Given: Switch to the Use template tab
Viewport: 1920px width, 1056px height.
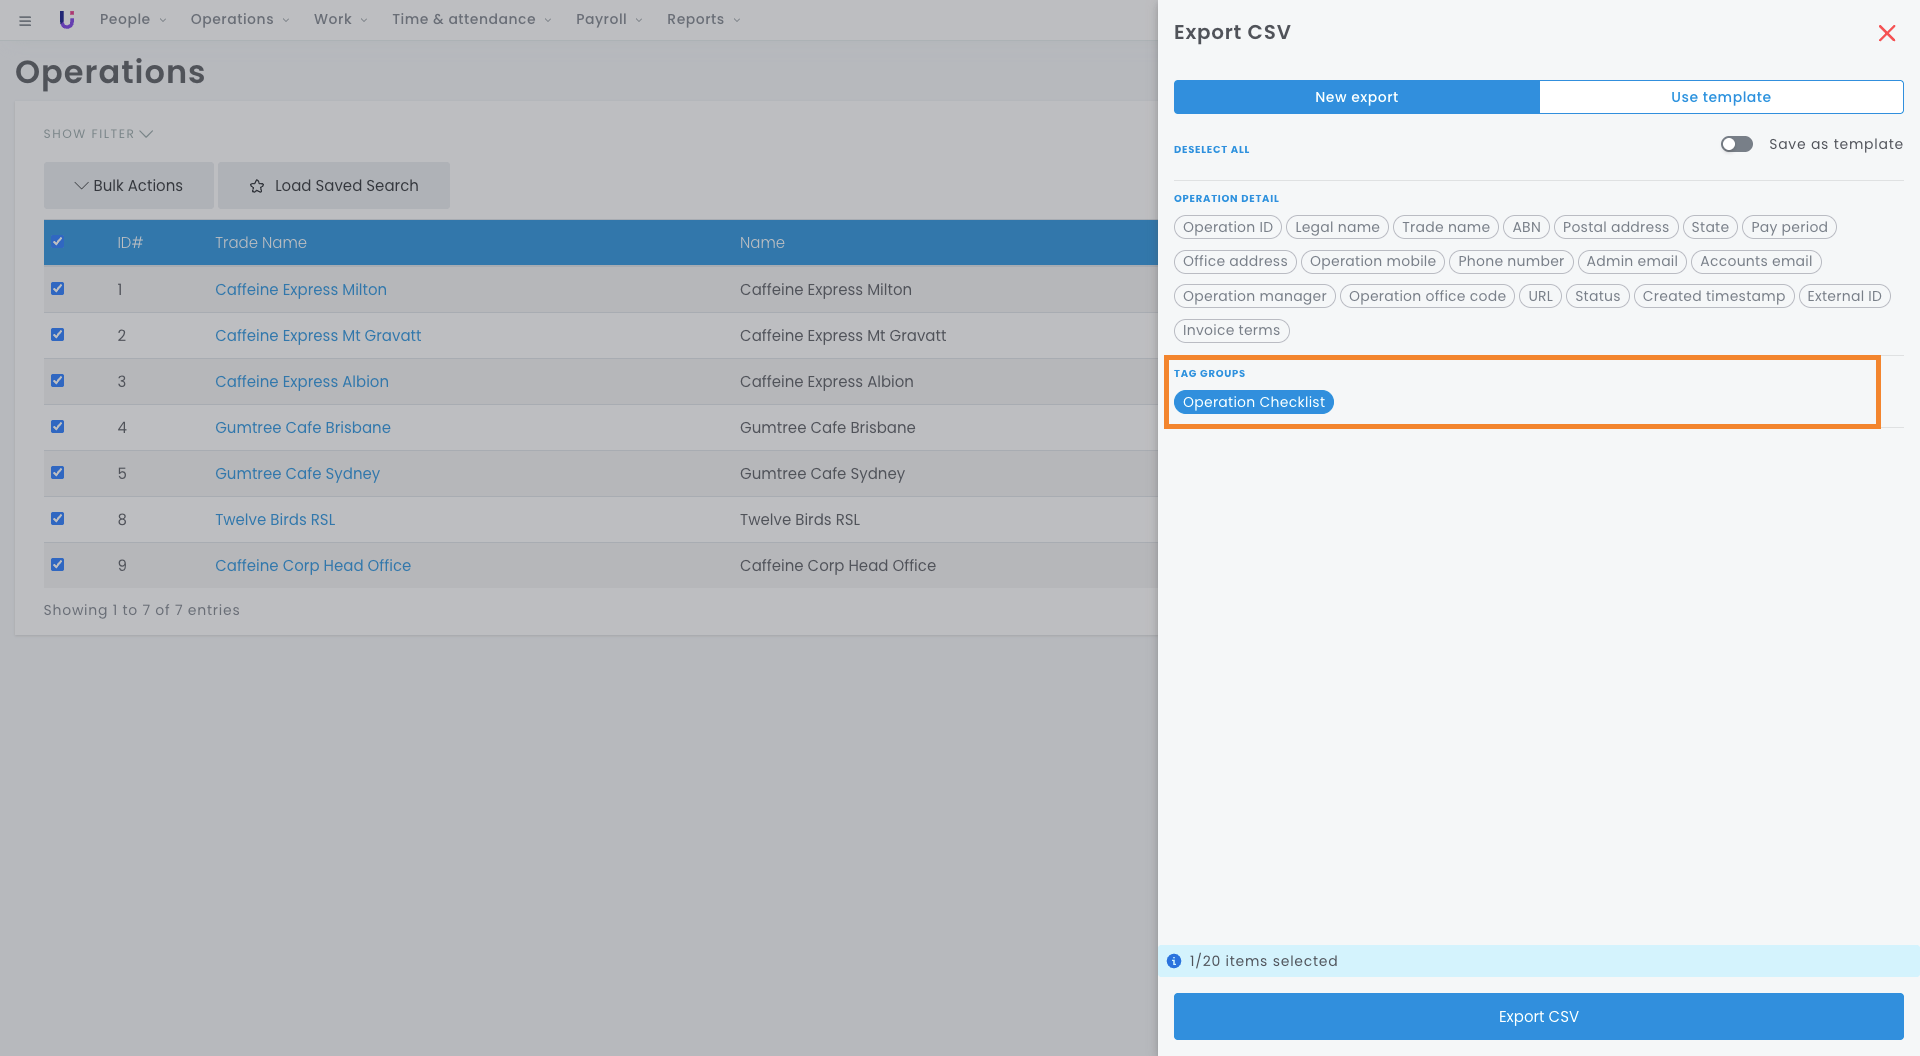Looking at the screenshot, I should [1720, 97].
